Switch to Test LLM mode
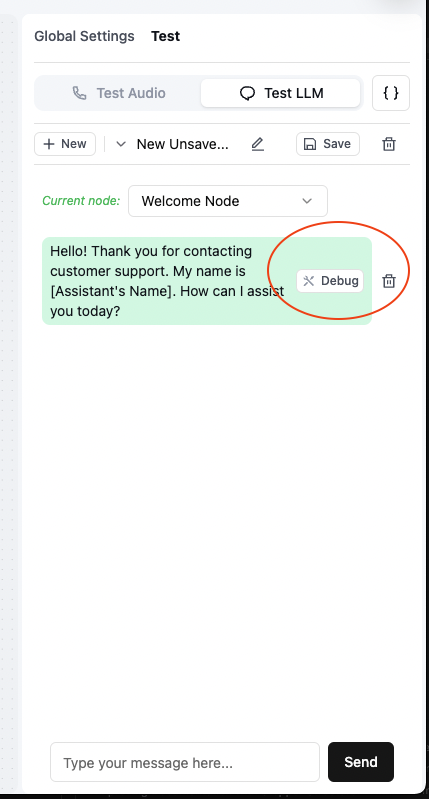 click(x=281, y=93)
